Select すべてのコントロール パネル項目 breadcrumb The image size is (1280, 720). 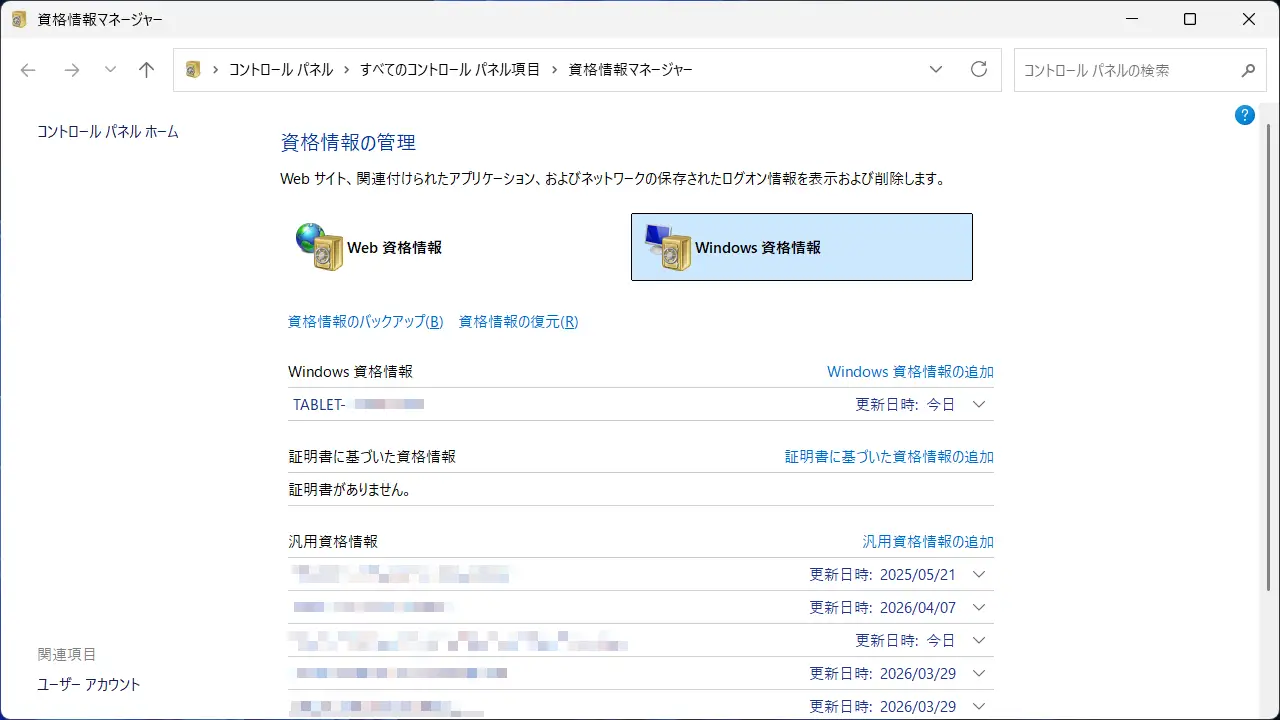pyautogui.click(x=450, y=70)
